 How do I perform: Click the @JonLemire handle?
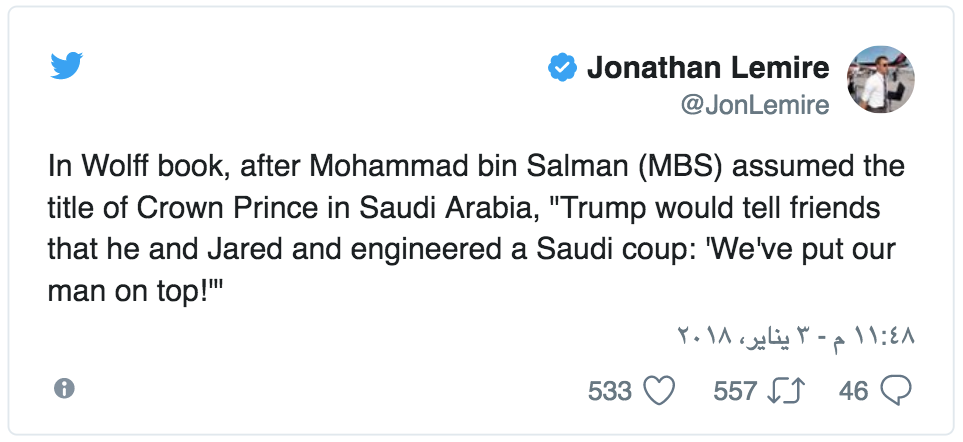754,106
